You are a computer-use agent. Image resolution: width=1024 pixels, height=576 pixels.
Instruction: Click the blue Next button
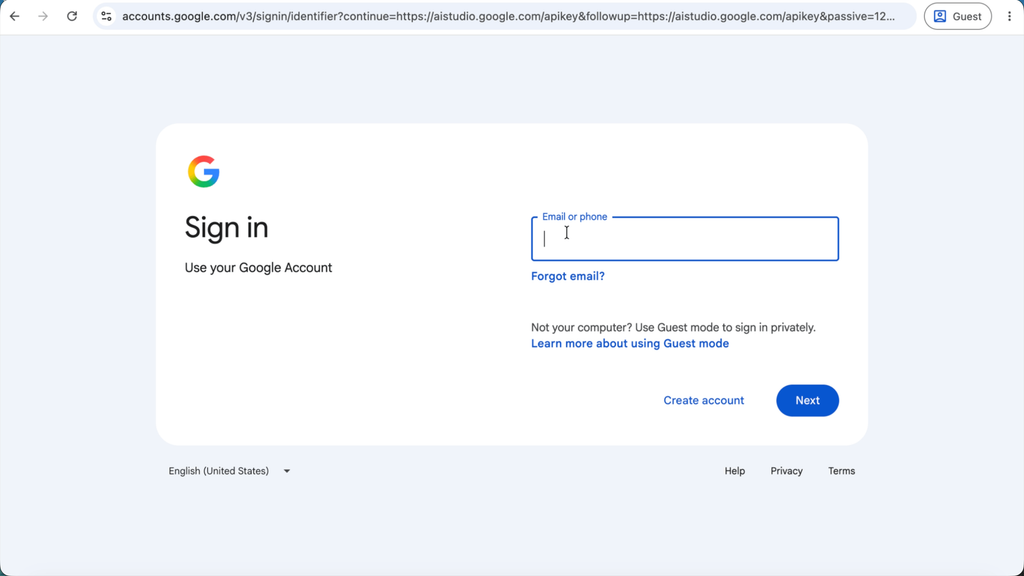(x=807, y=400)
